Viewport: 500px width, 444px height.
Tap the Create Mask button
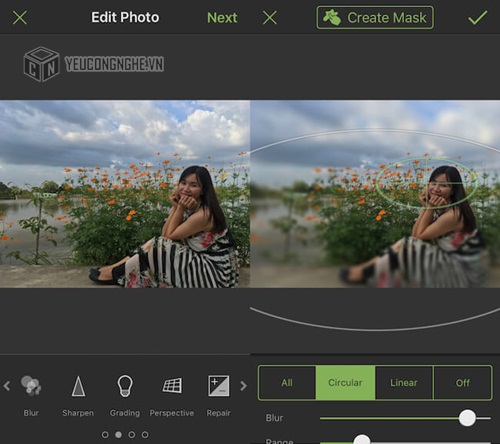click(x=375, y=17)
